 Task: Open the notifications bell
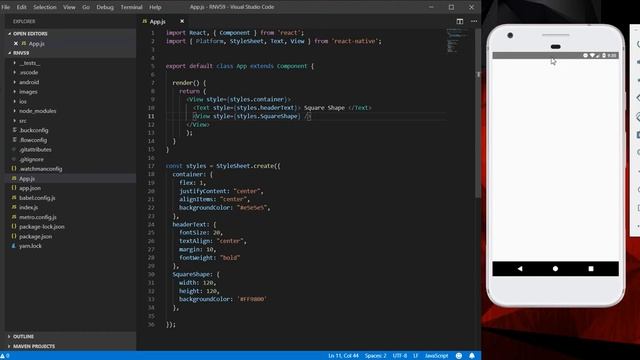(x=472, y=356)
